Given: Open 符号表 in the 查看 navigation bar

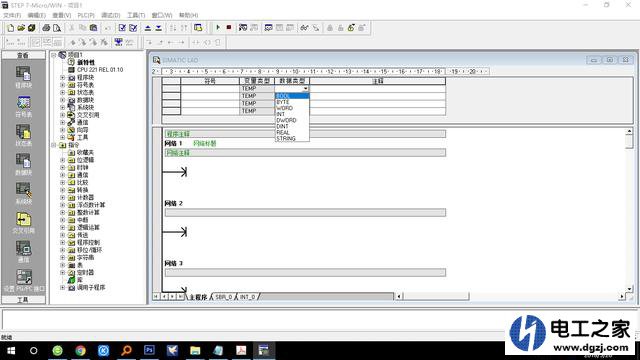Looking at the screenshot, I should tap(23, 107).
